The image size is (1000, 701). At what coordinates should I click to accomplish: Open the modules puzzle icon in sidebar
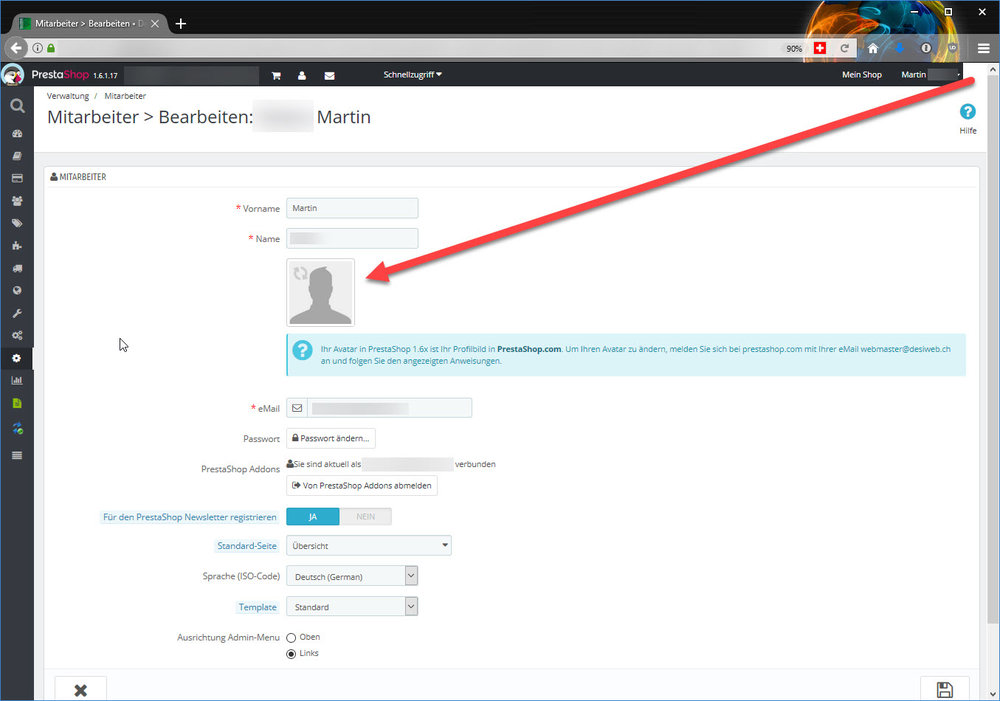click(x=17, y=246)
